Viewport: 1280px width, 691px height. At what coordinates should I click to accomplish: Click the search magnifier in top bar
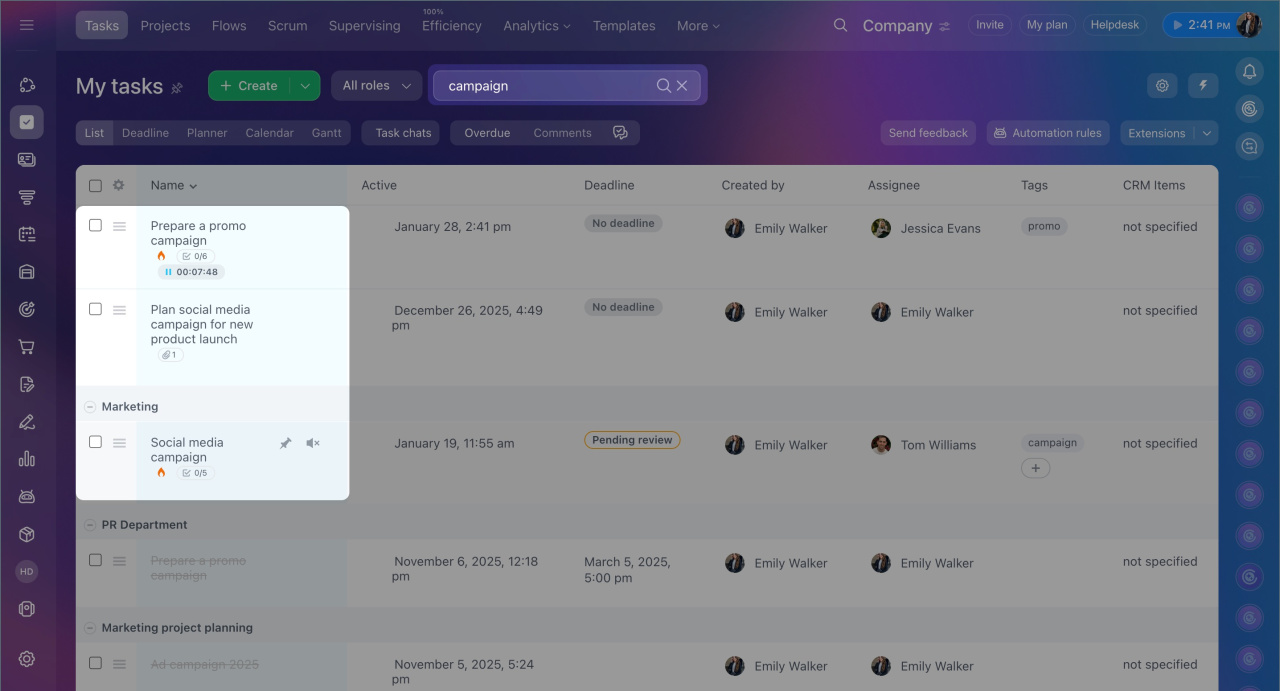click(841, 25)
